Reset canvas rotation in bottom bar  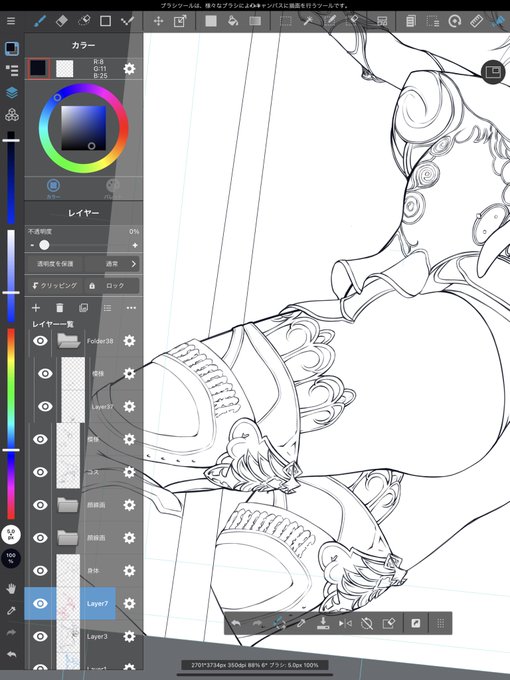[x=367, y=623]
